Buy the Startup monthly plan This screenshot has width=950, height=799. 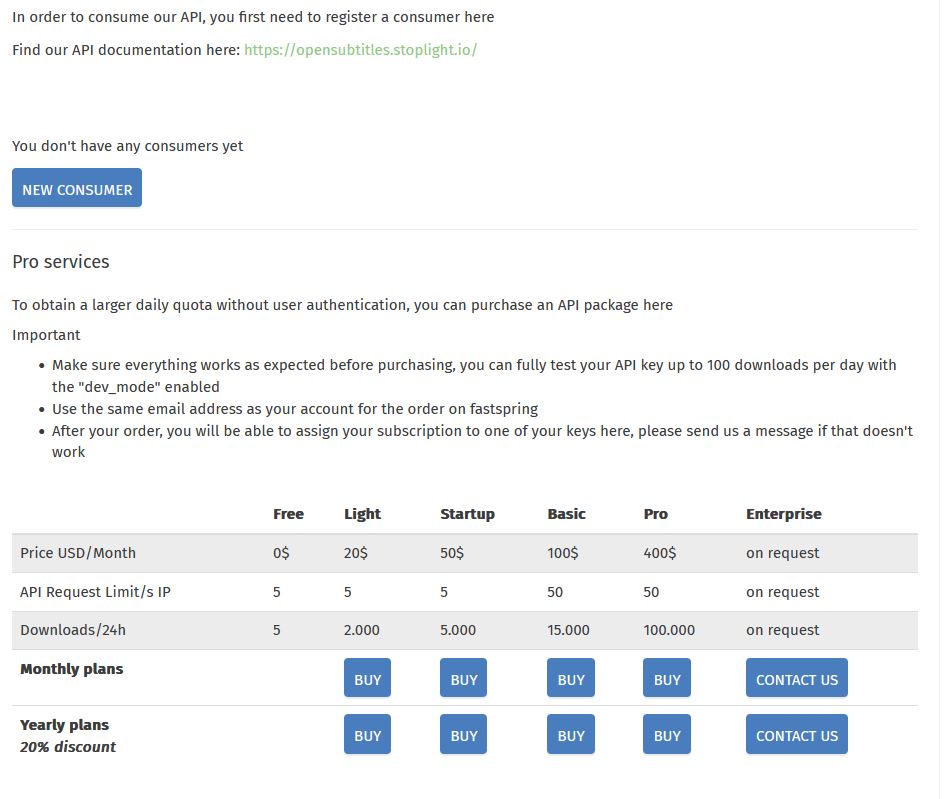coord(463,679)
